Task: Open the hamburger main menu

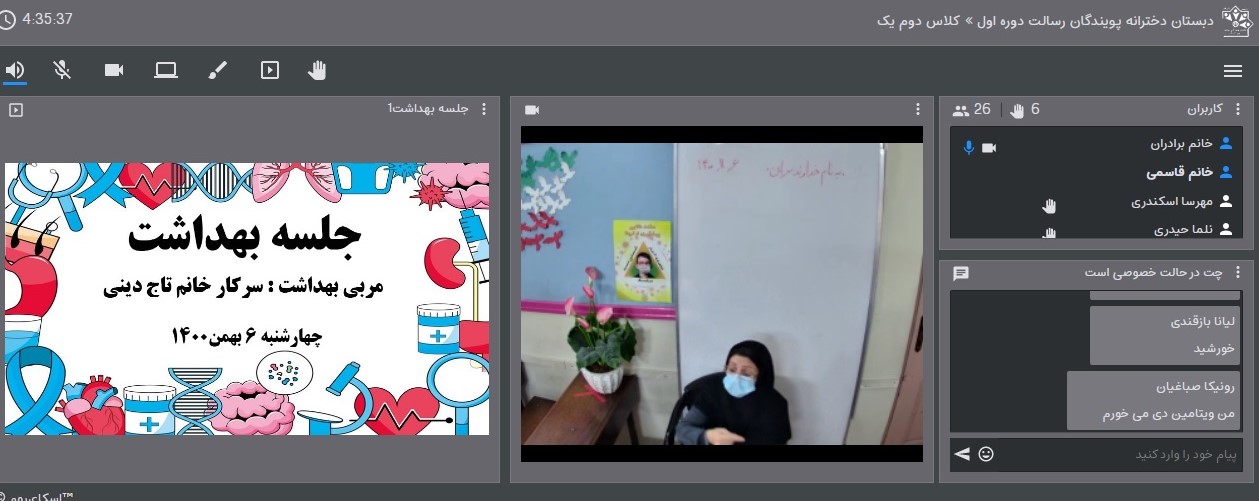Action: click(1233, 70)
